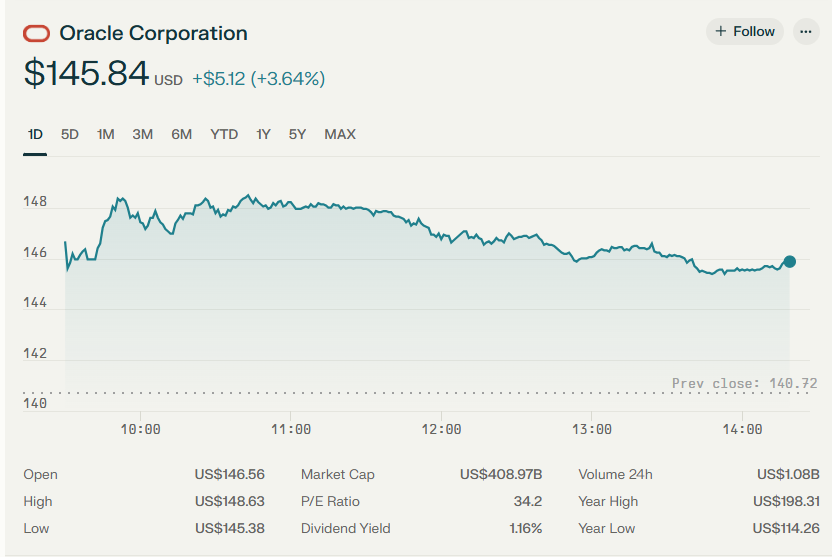
Task: Click the Open value US$146.56
Action: coord(229,474)
